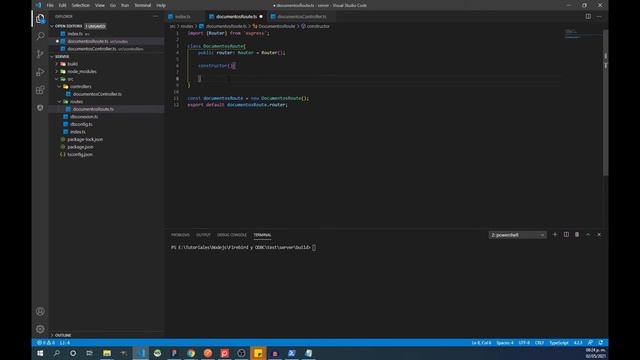Kill terminal with trash icon

click(x=577, y=235)
